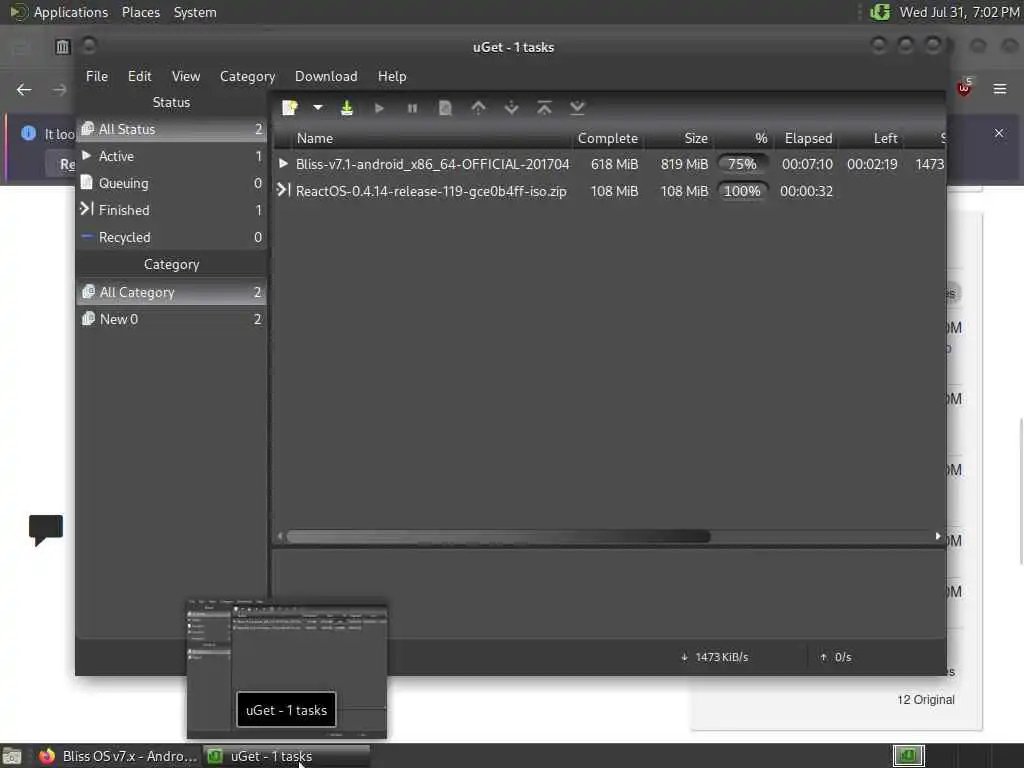Select All Status in the status list

click(172, 129)
